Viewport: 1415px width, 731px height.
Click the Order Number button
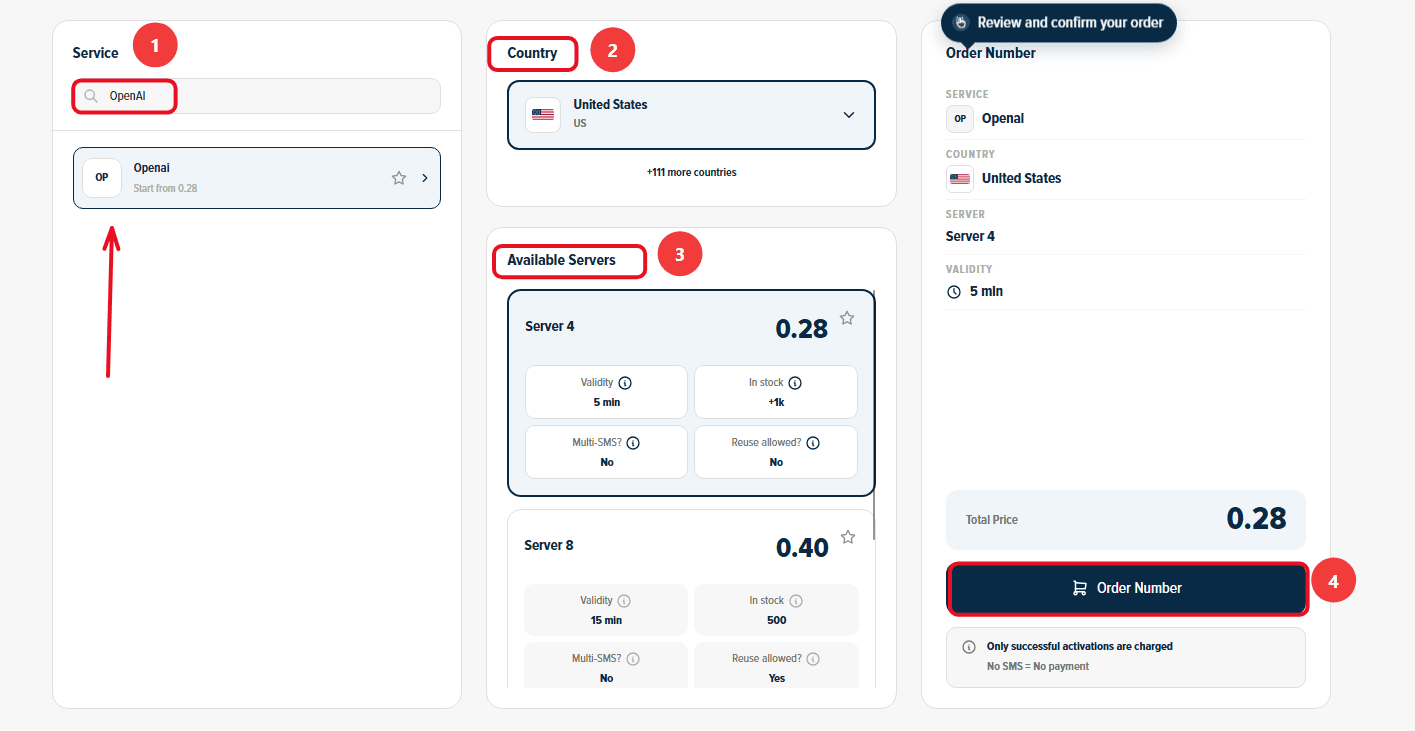1127,588
